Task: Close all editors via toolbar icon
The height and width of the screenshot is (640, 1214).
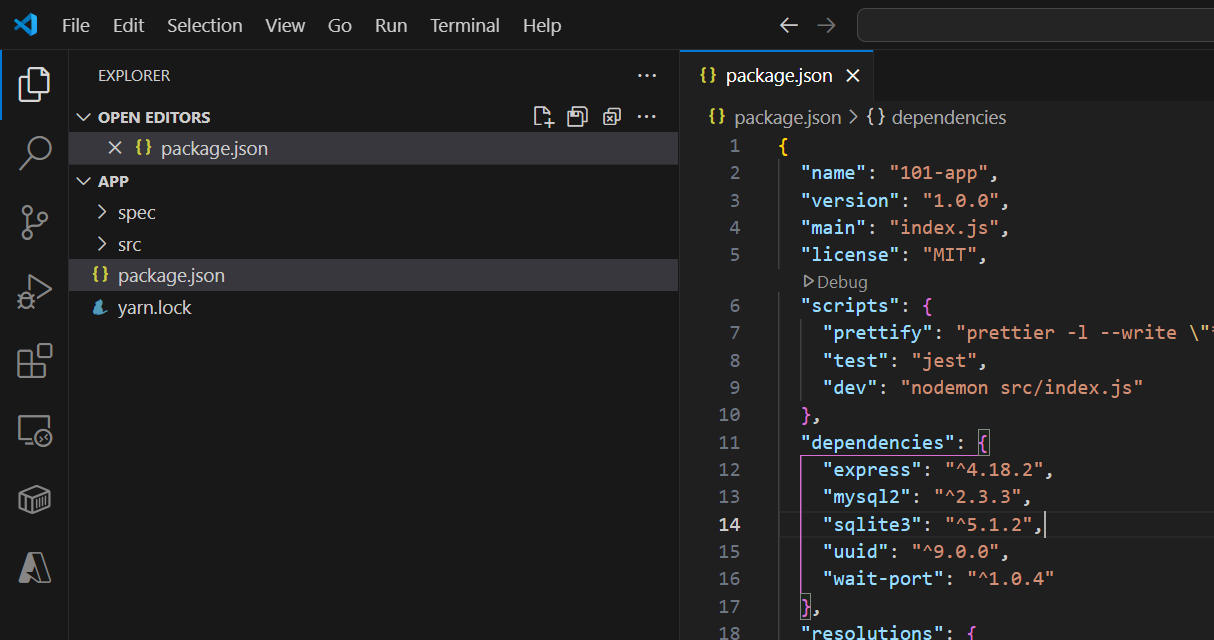Action: pyautogui.click(x=611, y=116)
